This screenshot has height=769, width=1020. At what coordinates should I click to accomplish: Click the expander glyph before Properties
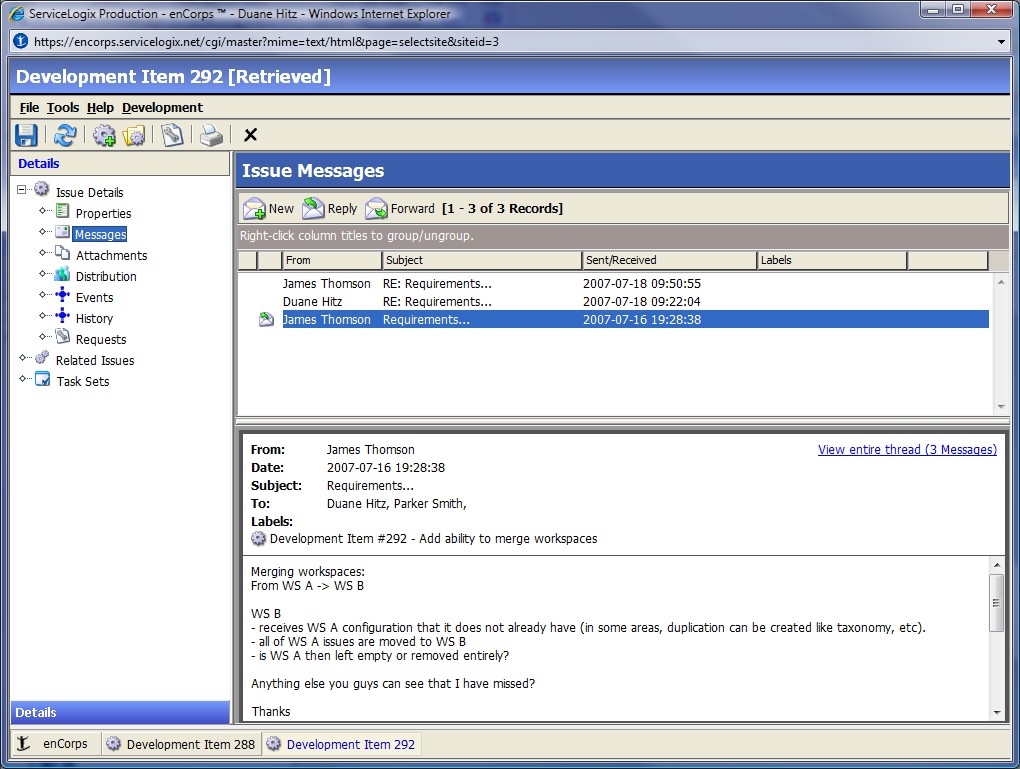coord(43,211)
